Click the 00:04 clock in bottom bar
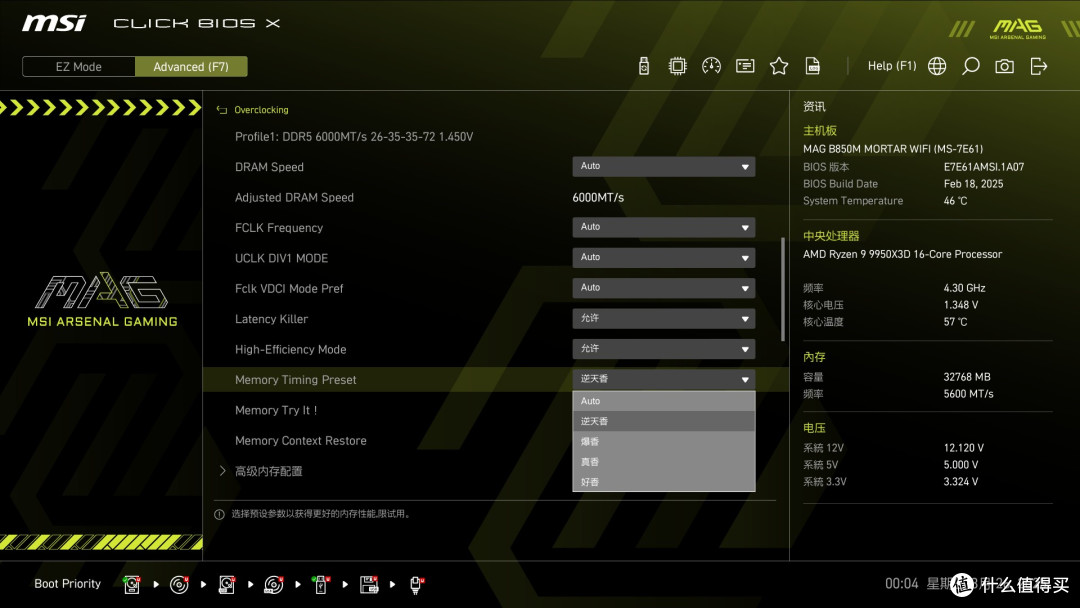Image resolution: width=1080 pixels, height=608 pixels. coord(902,584)
